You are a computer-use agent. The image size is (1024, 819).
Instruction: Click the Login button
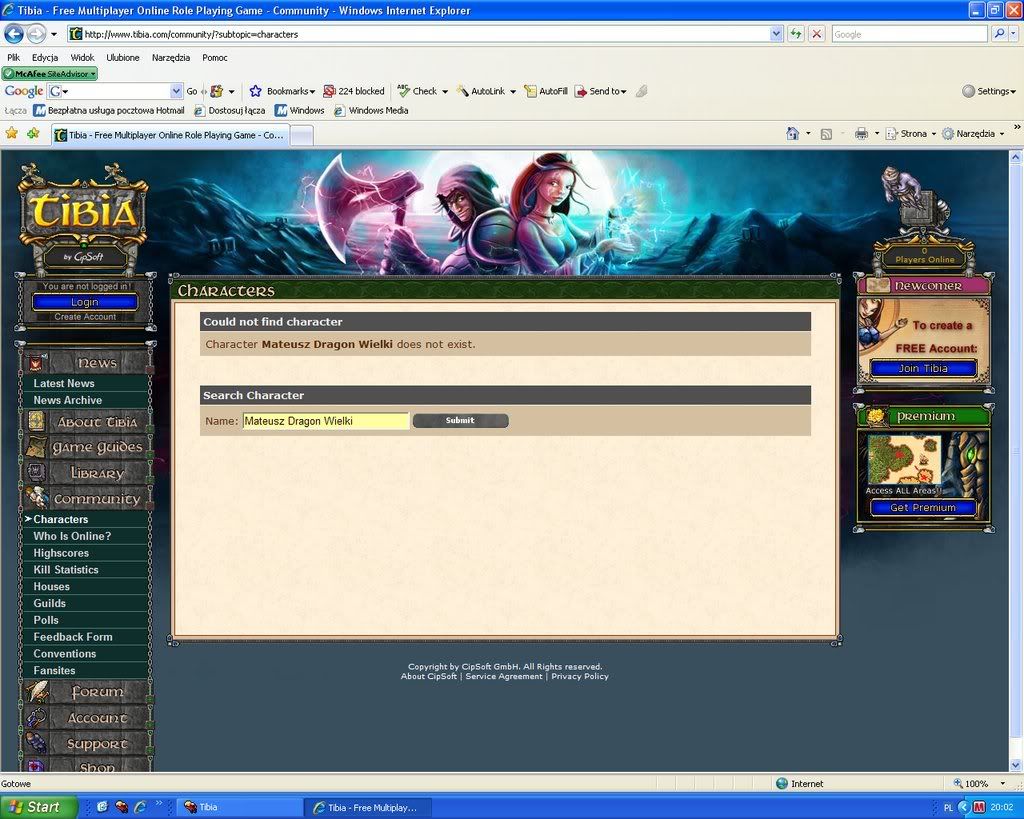coord(85,302)
